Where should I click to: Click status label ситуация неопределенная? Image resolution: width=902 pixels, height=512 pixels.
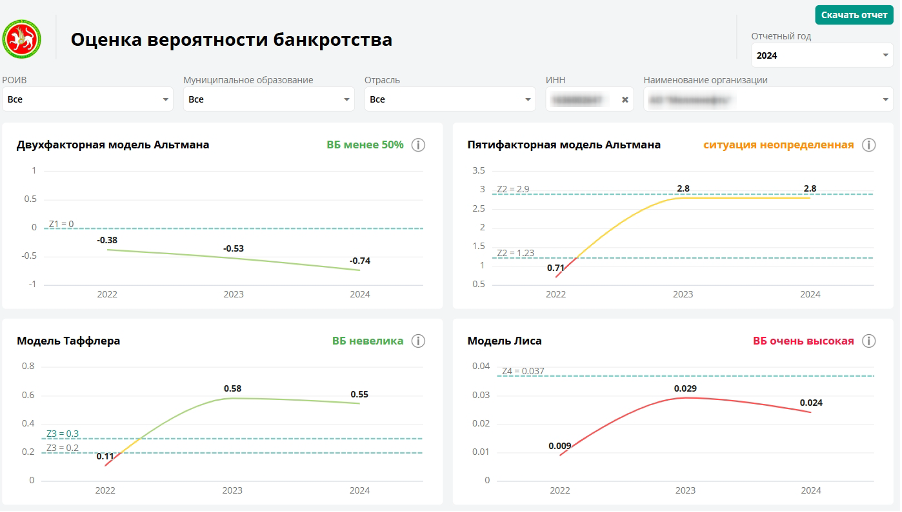click(779, 145)
